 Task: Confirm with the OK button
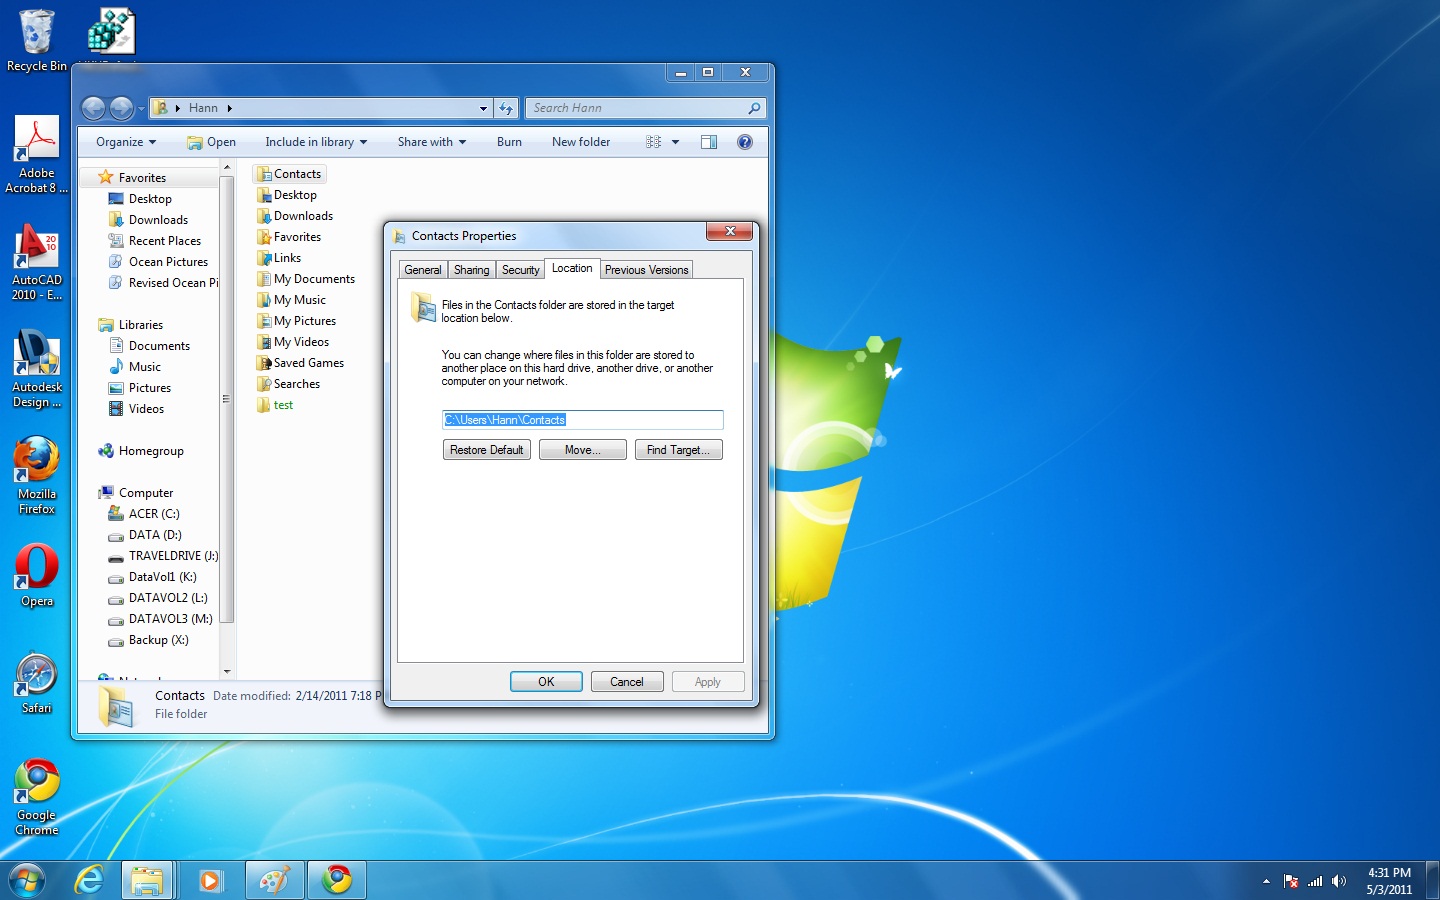click(546, 682)
